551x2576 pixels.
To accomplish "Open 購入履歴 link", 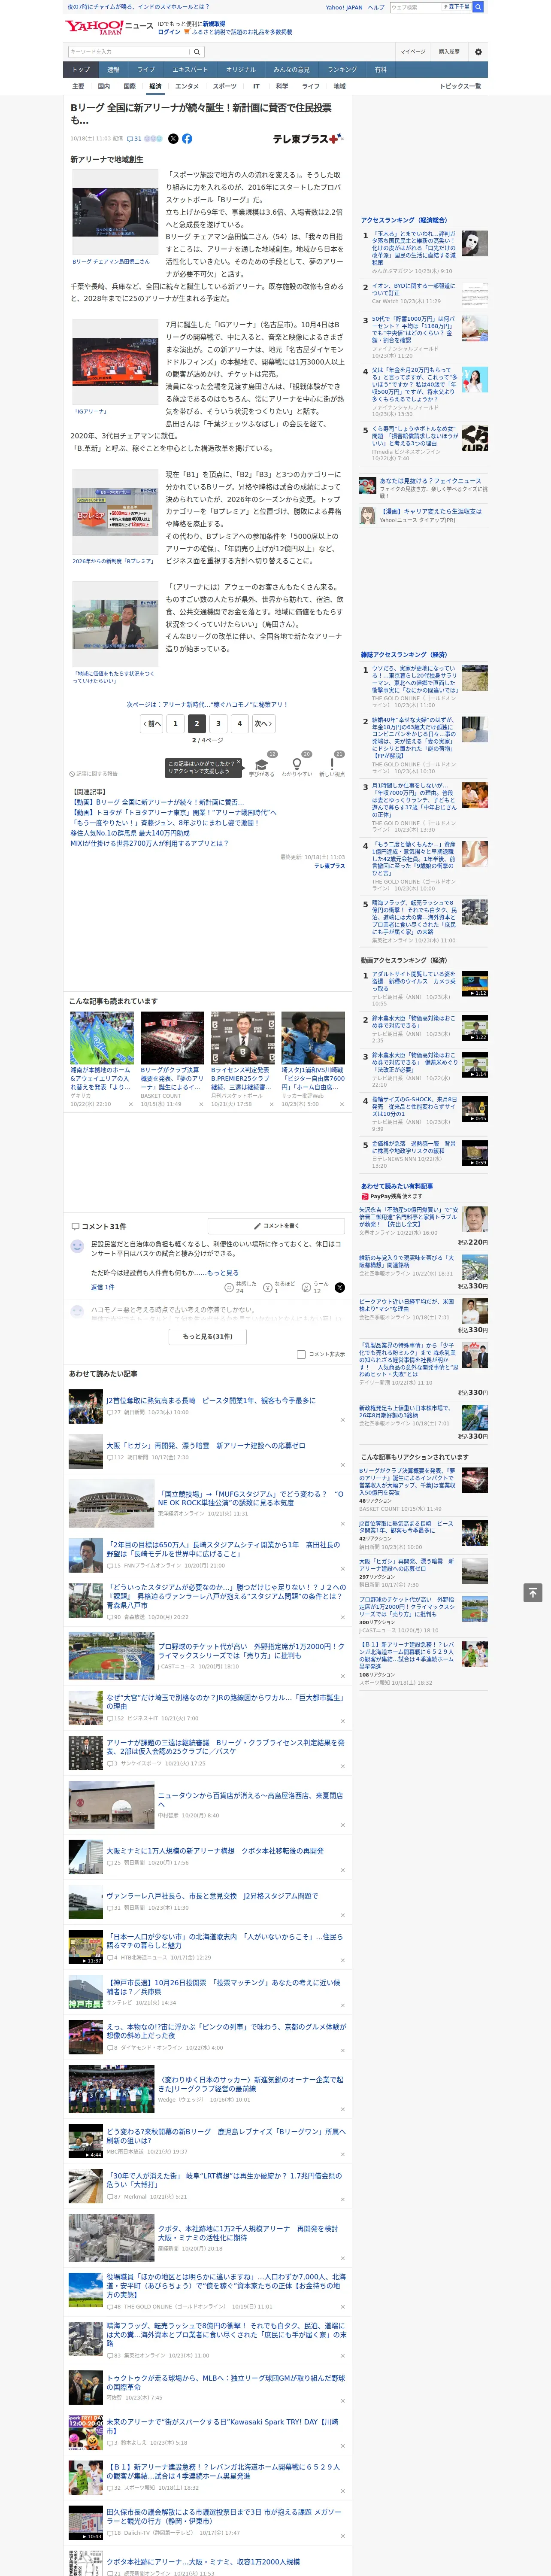I will 449,52.
